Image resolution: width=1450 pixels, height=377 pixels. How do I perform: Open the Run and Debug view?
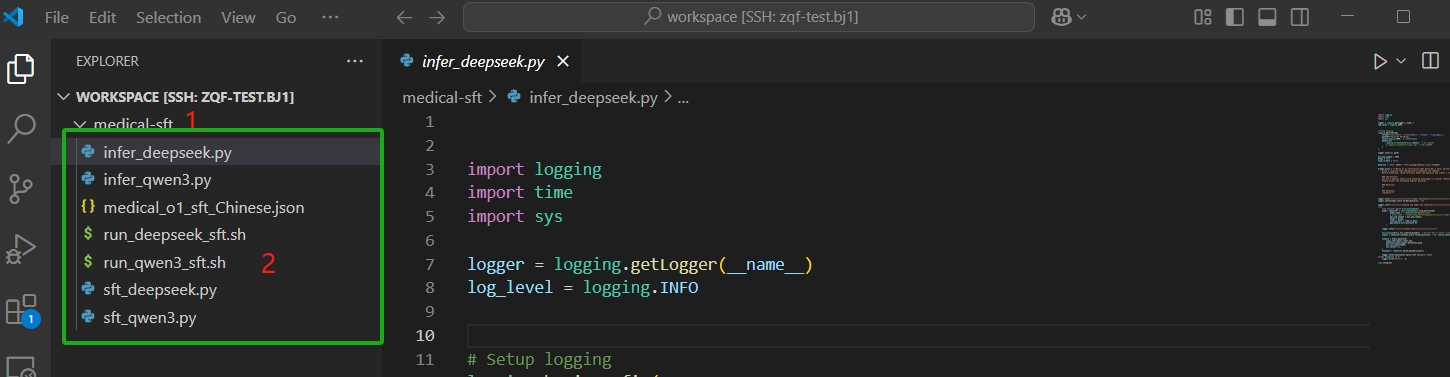pyautogui.click(x=22, y=248)
